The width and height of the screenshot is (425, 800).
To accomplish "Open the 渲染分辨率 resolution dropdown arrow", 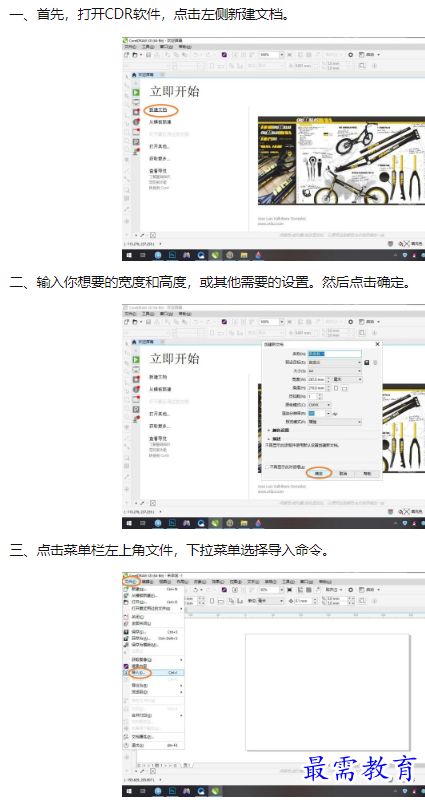I will click(328, 413).
